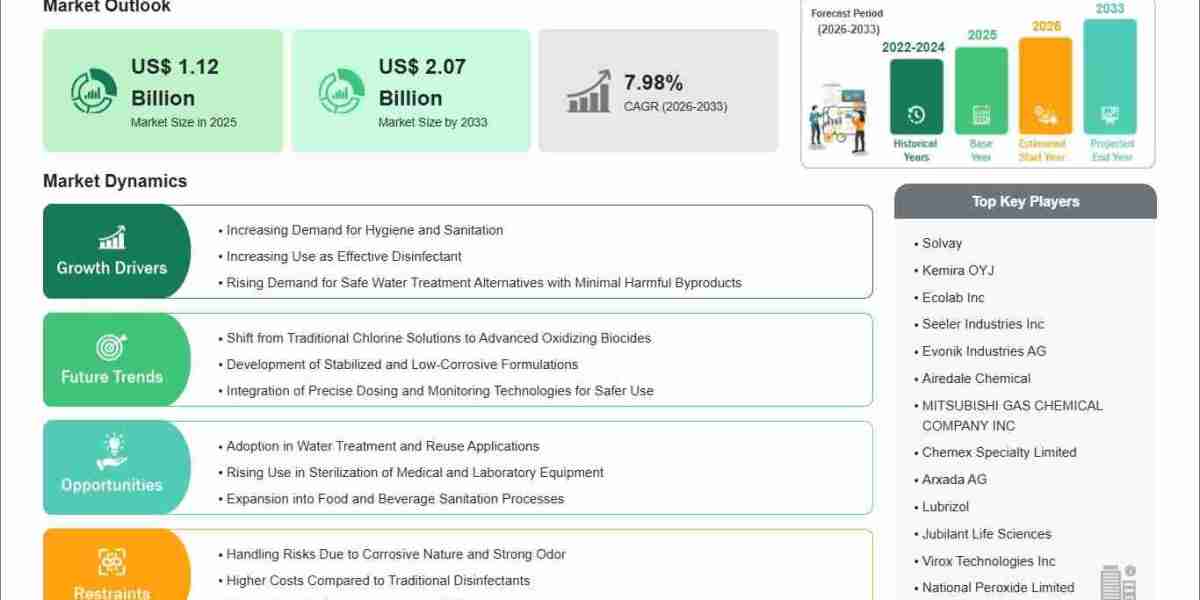Screen dimensions: 1200x600
Task: Click National Peroxide Limited entry
Action: tap(998, 588)
